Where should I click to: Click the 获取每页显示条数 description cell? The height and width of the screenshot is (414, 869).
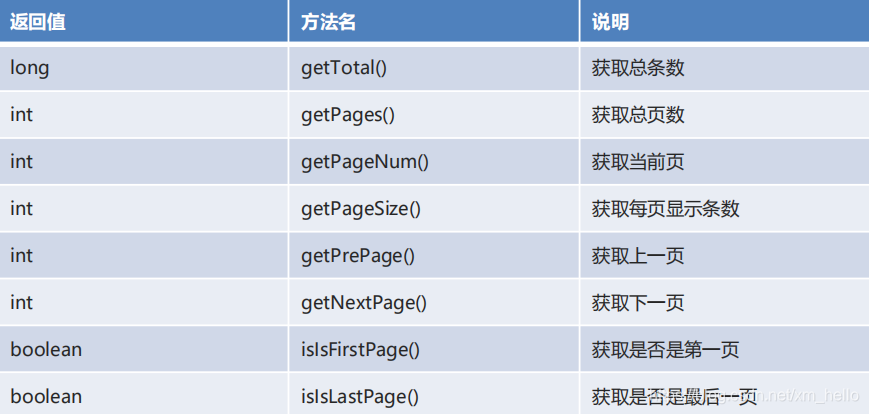[725, 208]
